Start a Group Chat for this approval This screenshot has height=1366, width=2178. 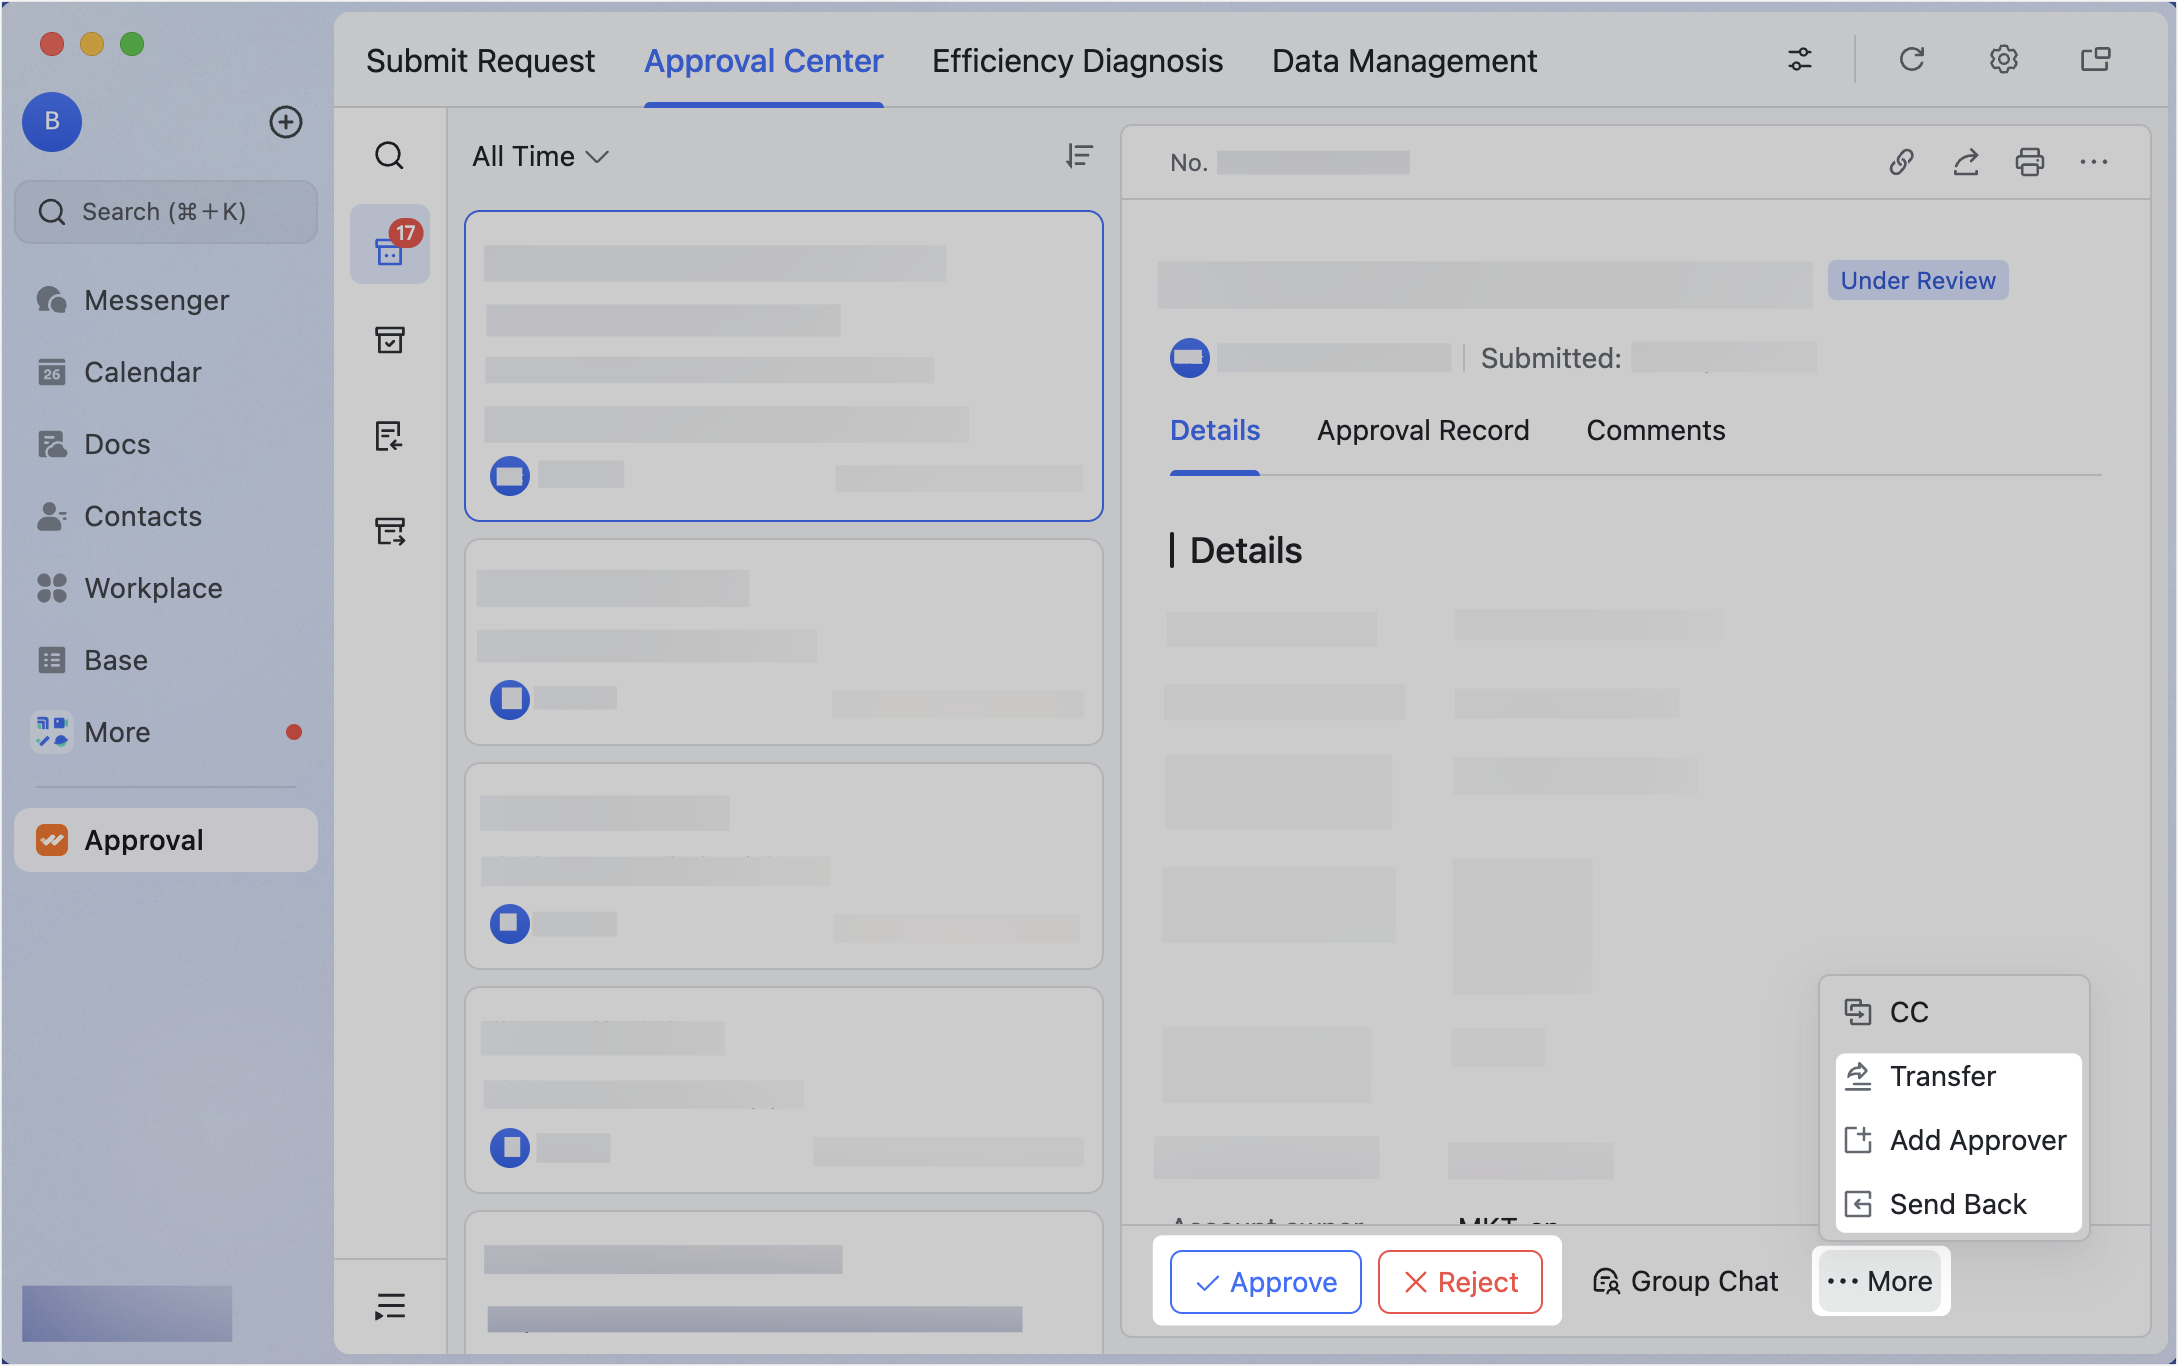tap(1685, 1281)
